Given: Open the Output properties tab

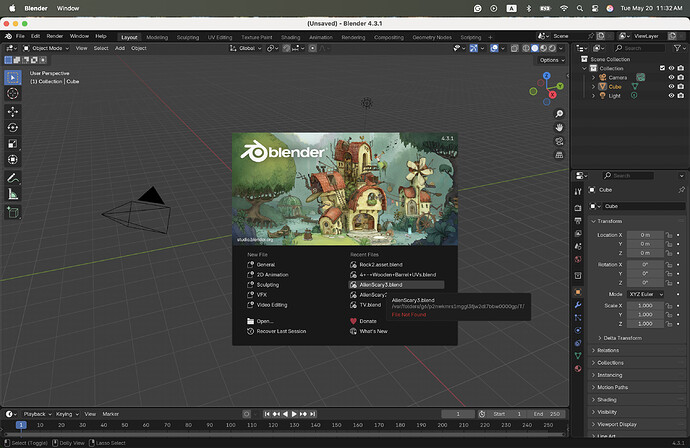Looking at the screenshot, I should [578, 220].
